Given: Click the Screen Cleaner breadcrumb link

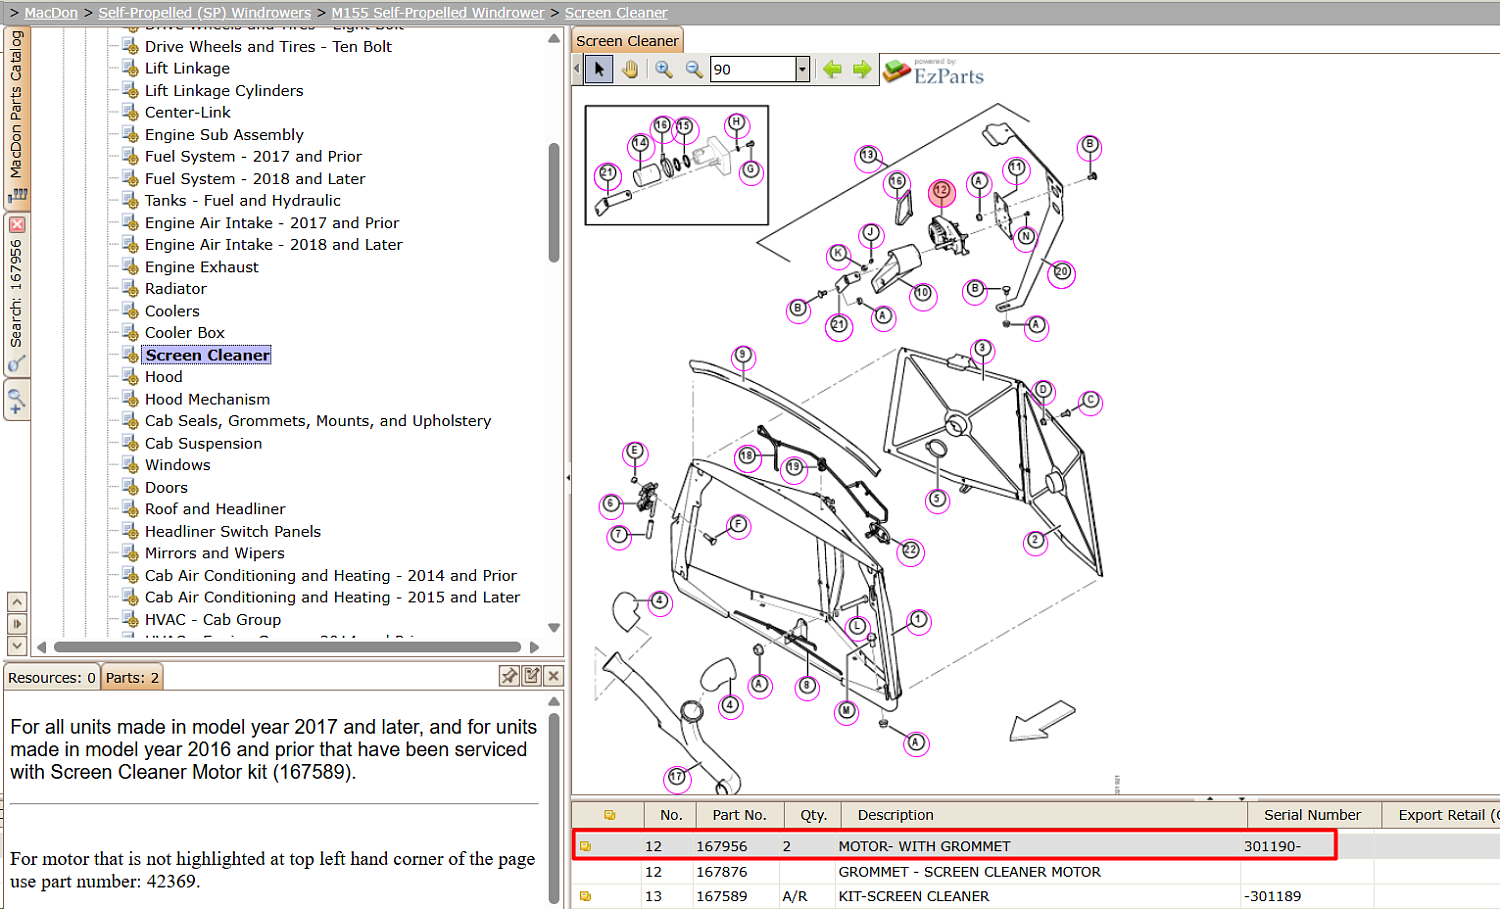Looking at the screenshot, I should pos(616,13).
